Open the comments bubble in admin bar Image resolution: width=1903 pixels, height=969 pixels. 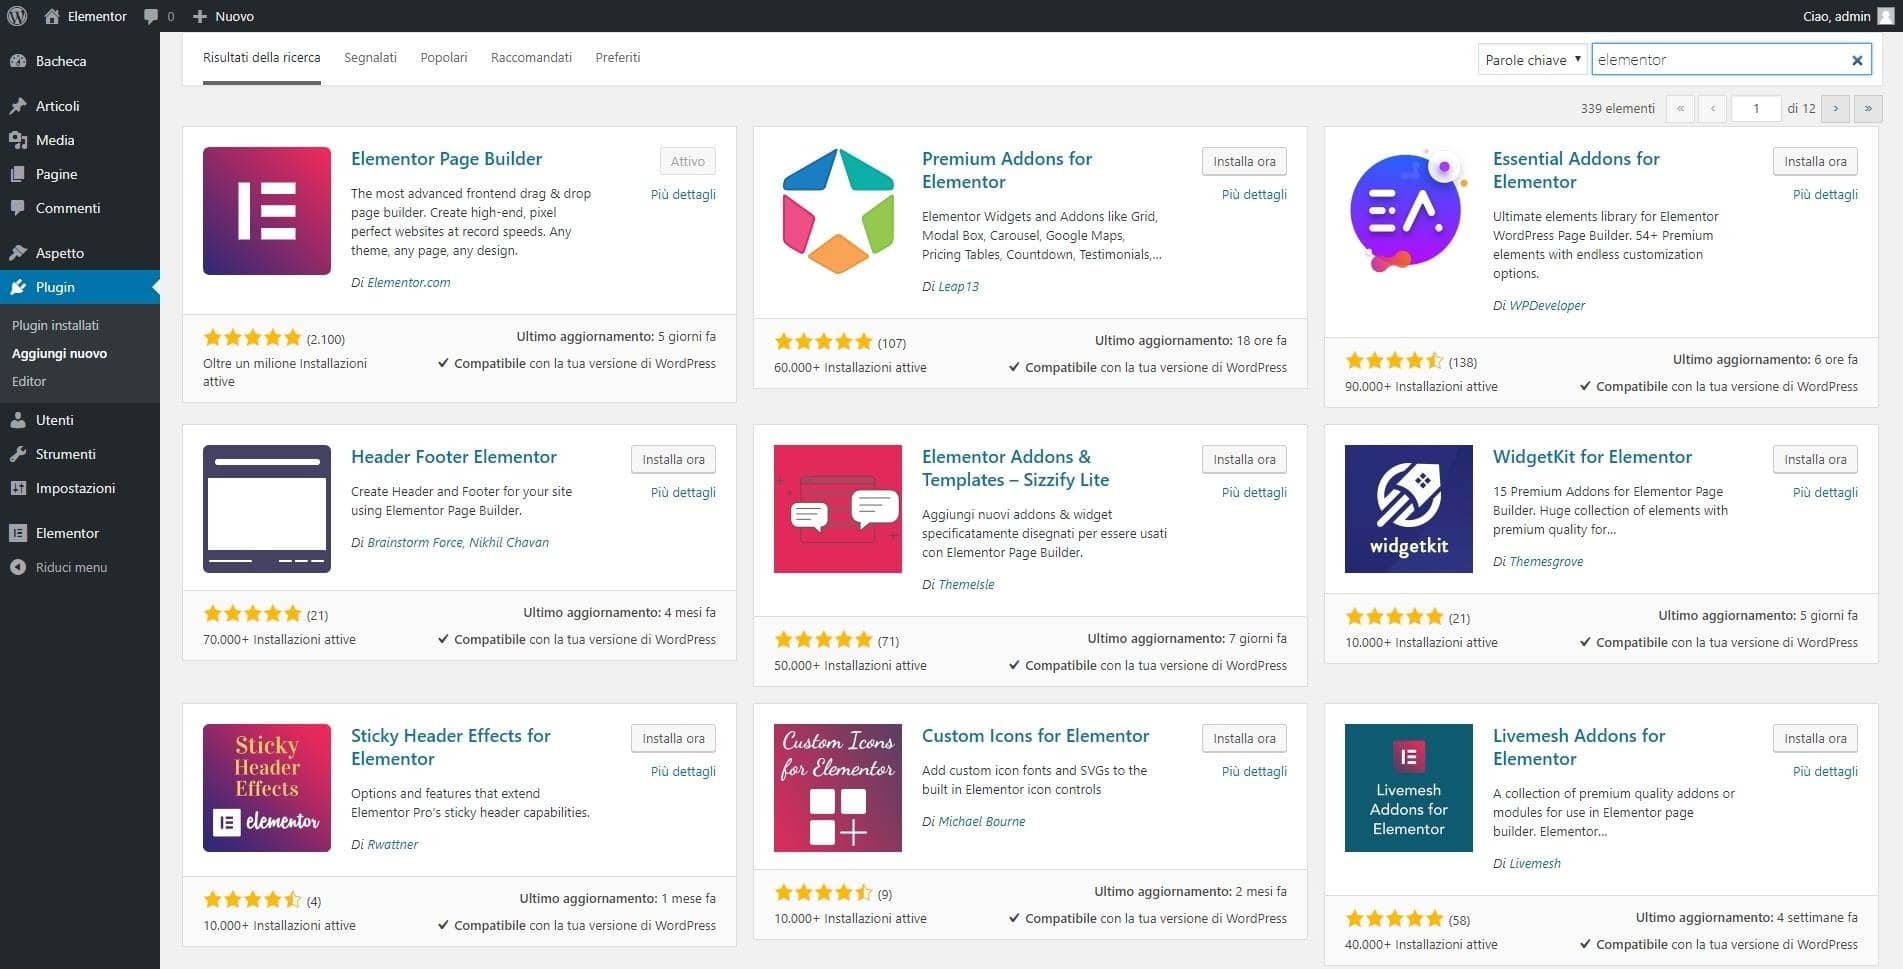click(x=151, y=17)
